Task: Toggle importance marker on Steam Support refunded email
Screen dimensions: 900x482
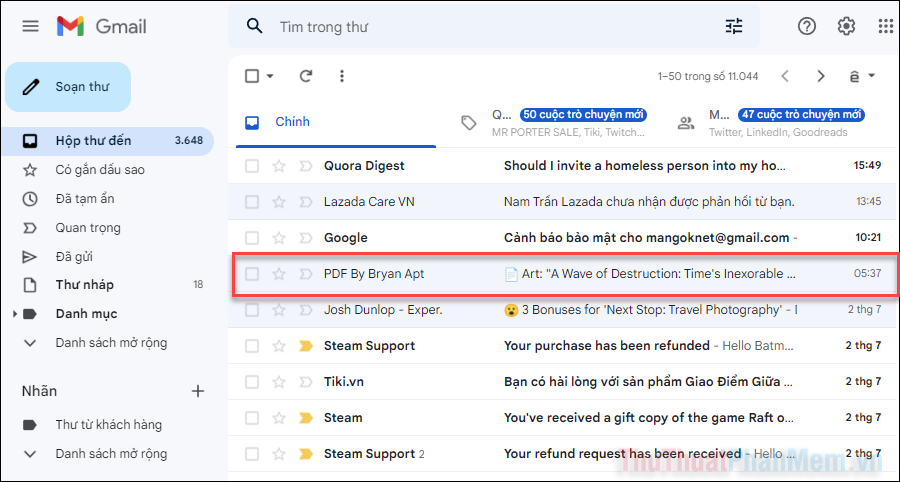Action: 305,346
